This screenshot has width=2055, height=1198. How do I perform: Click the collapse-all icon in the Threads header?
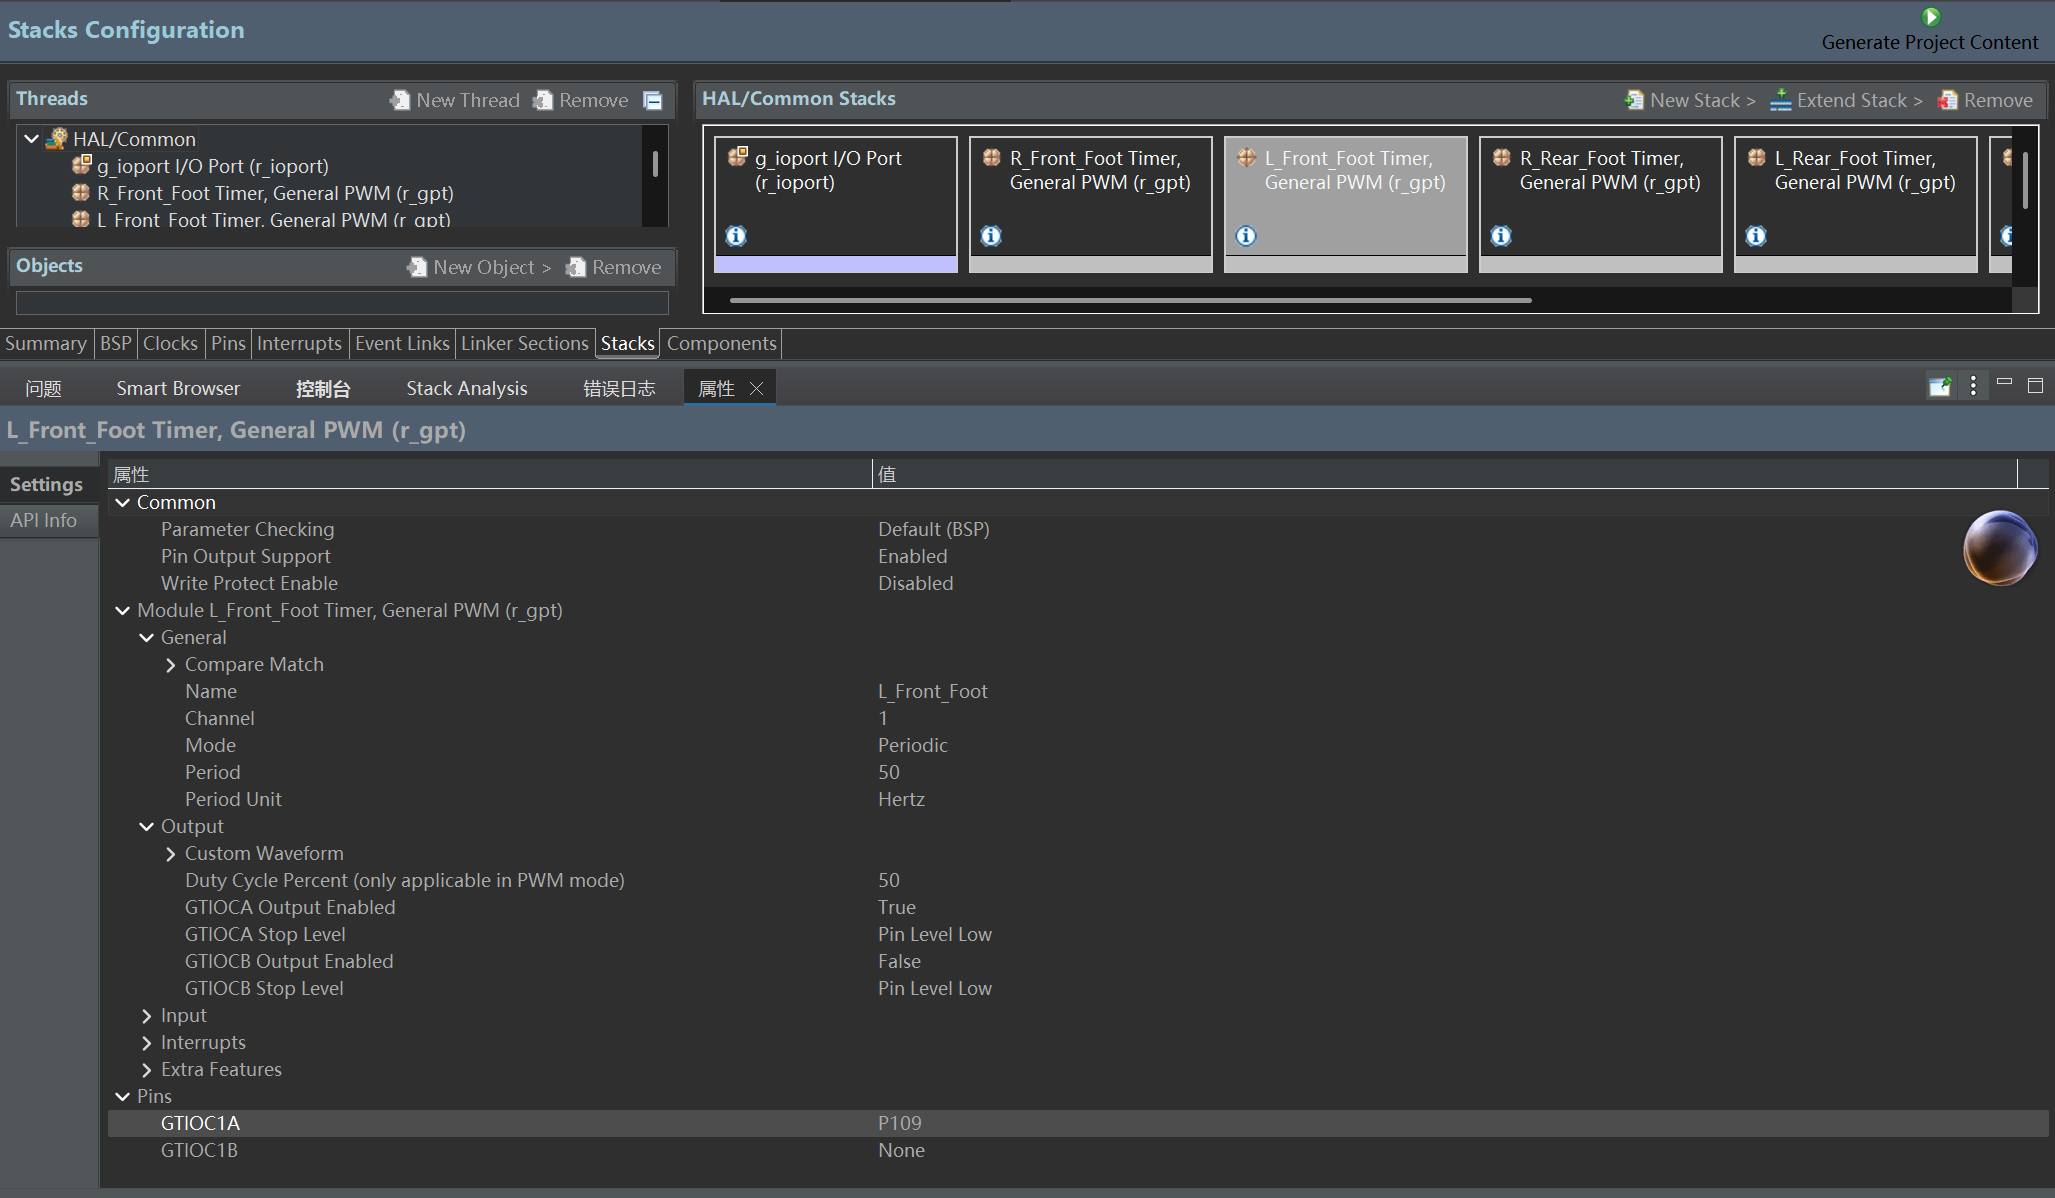[x=653, y=100]
